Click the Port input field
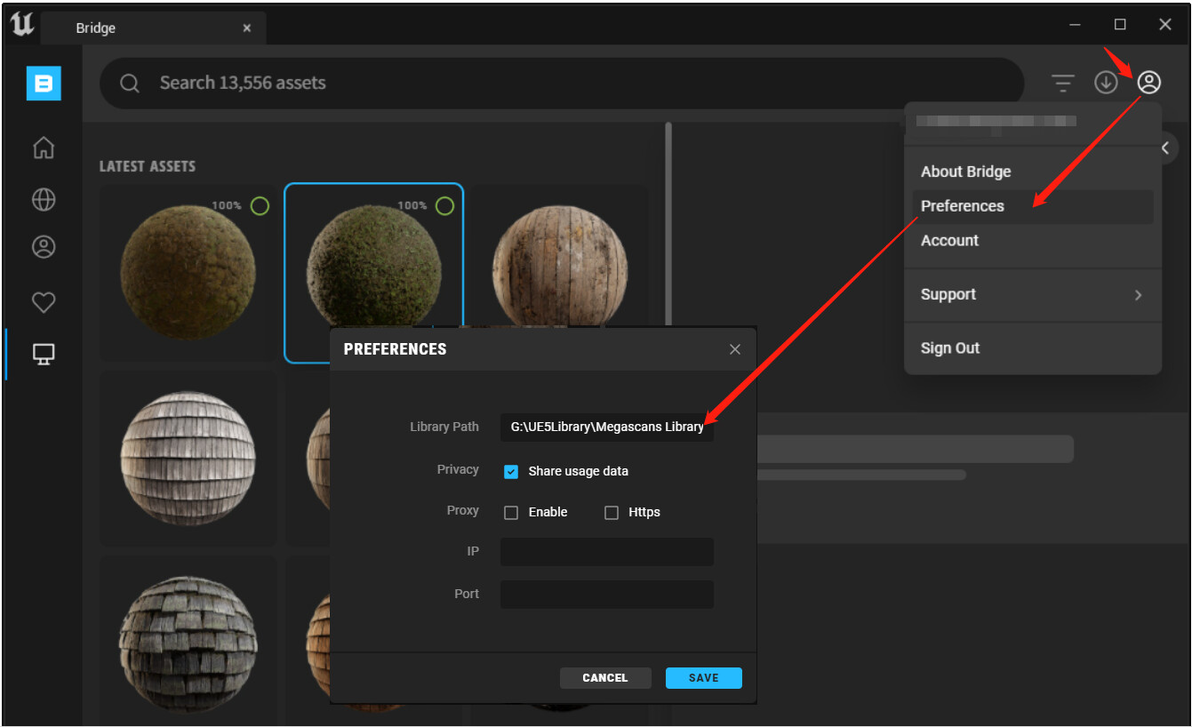 pos(607,594)
